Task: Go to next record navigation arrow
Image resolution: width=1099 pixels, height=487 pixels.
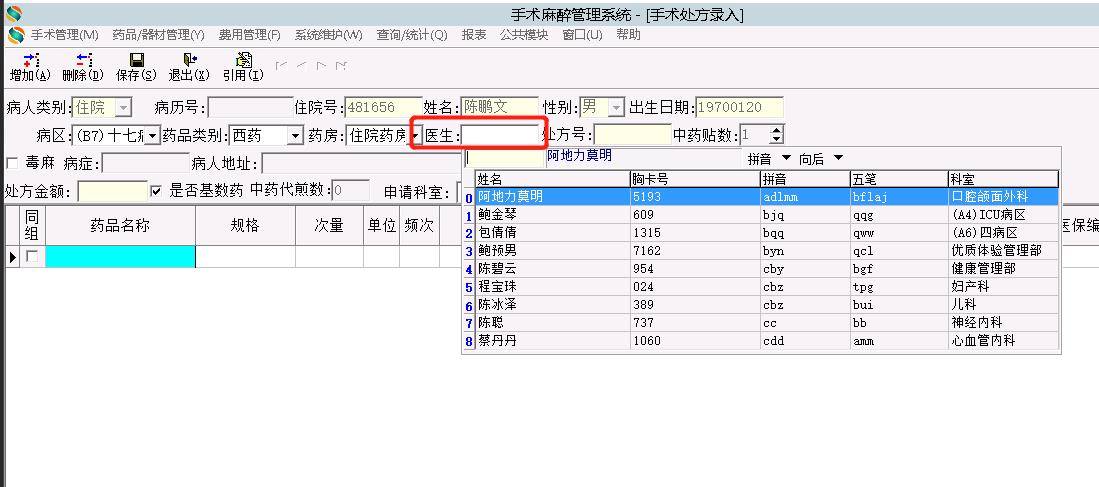Action: coord(322,66)
